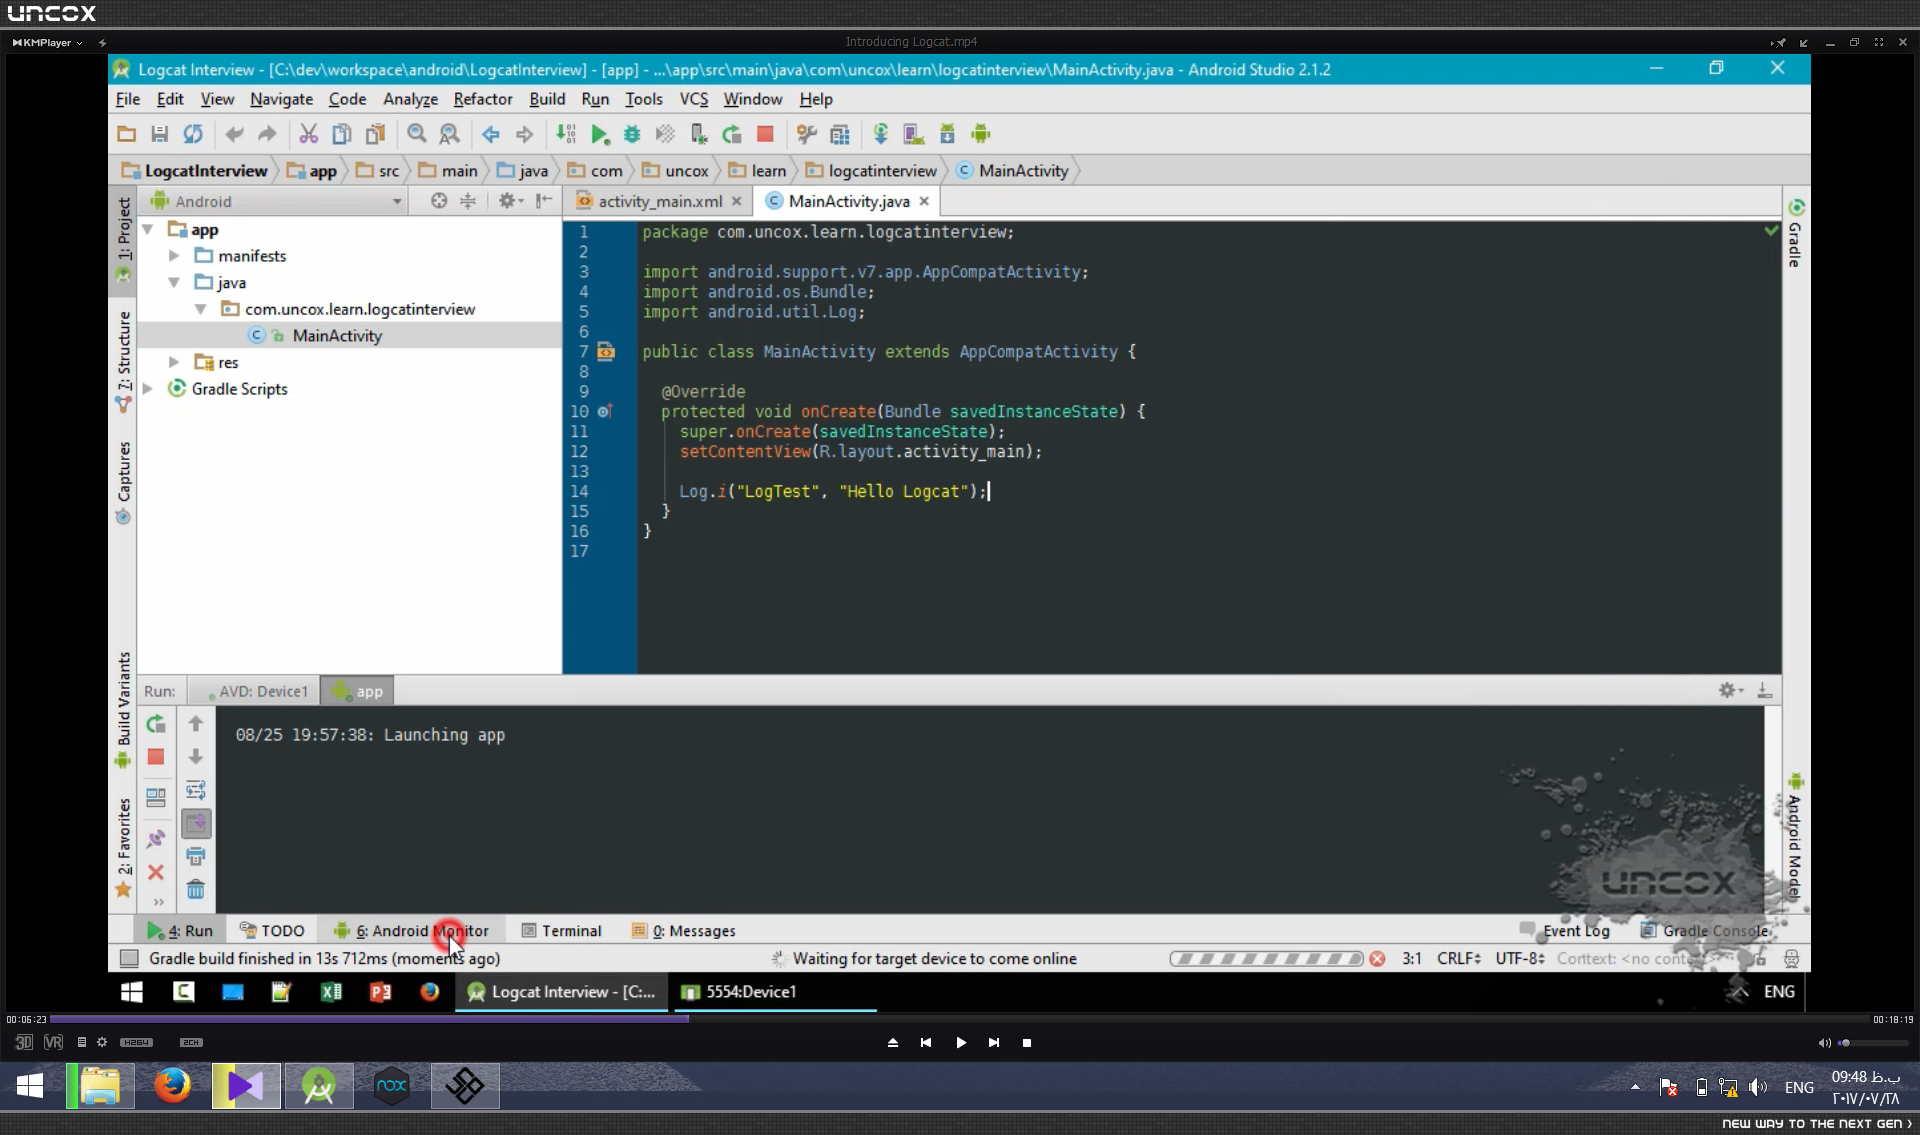Screen dimensions: 1920x1135
Task: Mute the KMPlayer volume speaker icon
Action: [x=1824, y=1043]
